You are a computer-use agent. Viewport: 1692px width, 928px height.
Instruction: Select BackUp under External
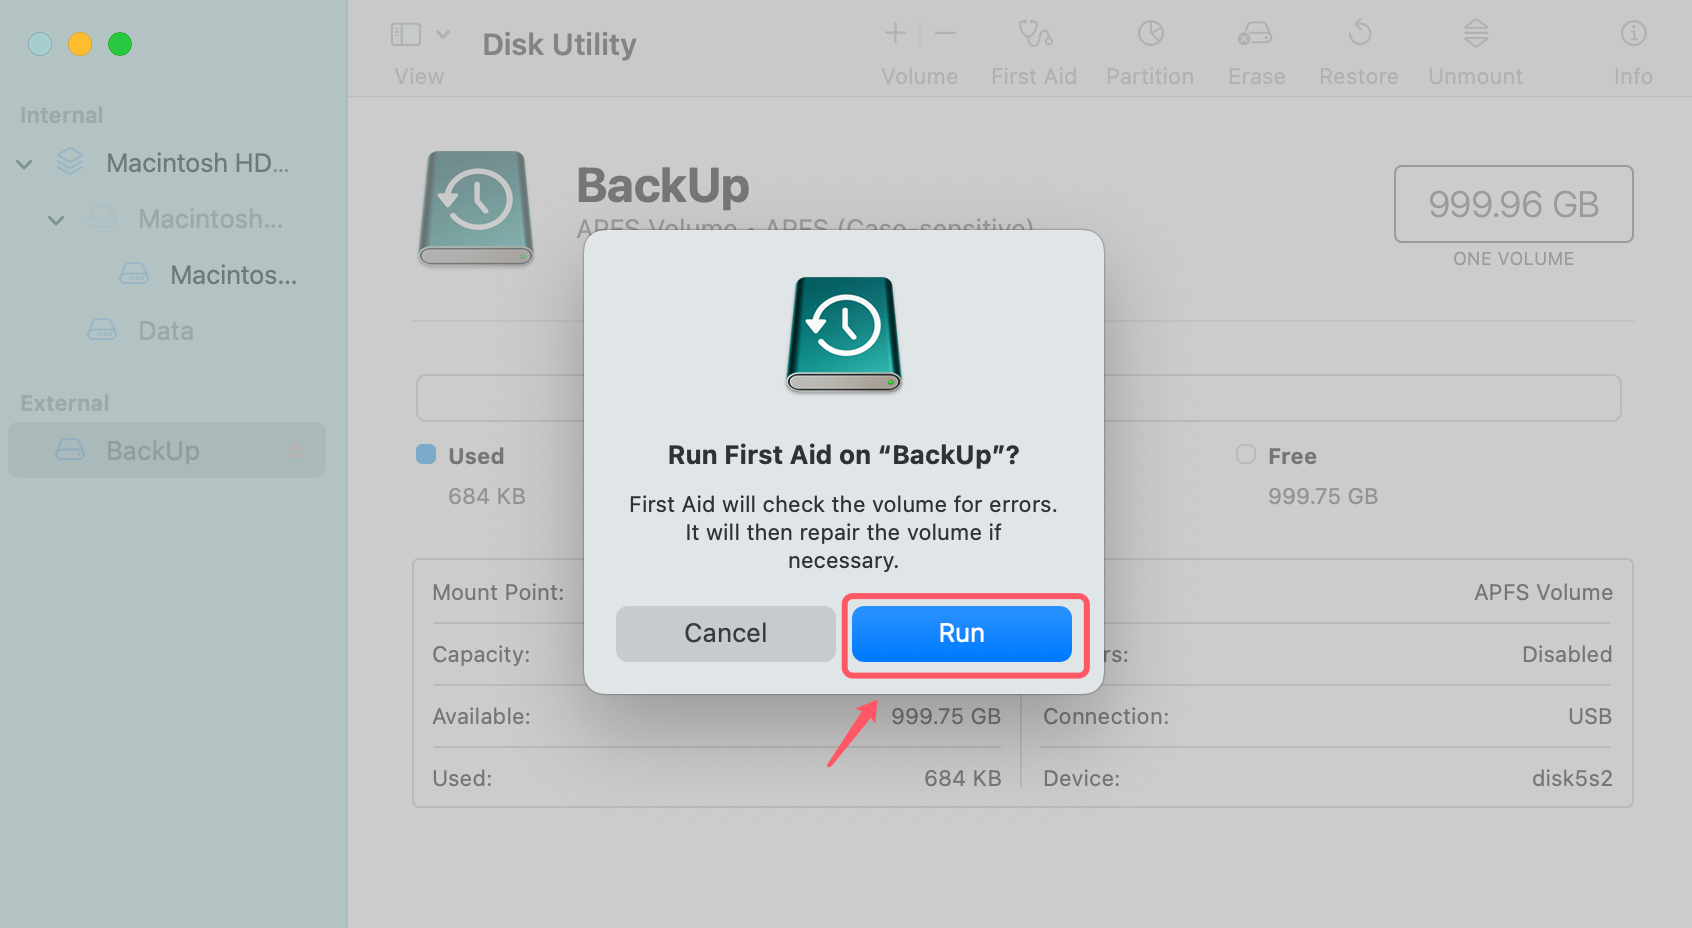(x=152, y=450)
